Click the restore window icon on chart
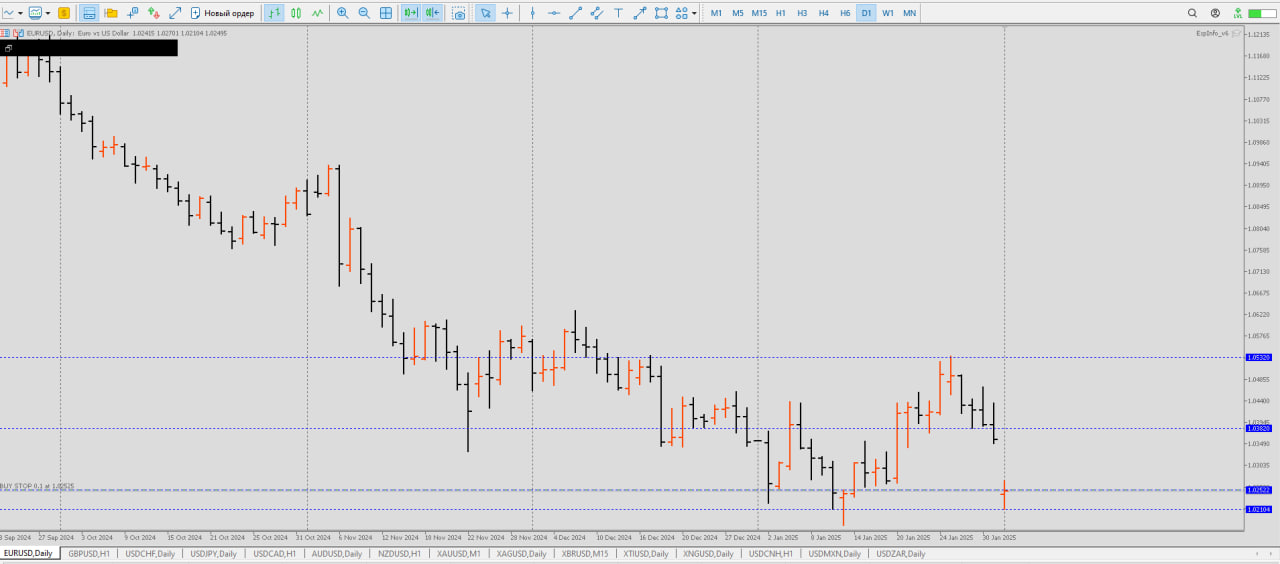Image resolution: width=1280 pixels, height=564 pixels. coord(8,48)
